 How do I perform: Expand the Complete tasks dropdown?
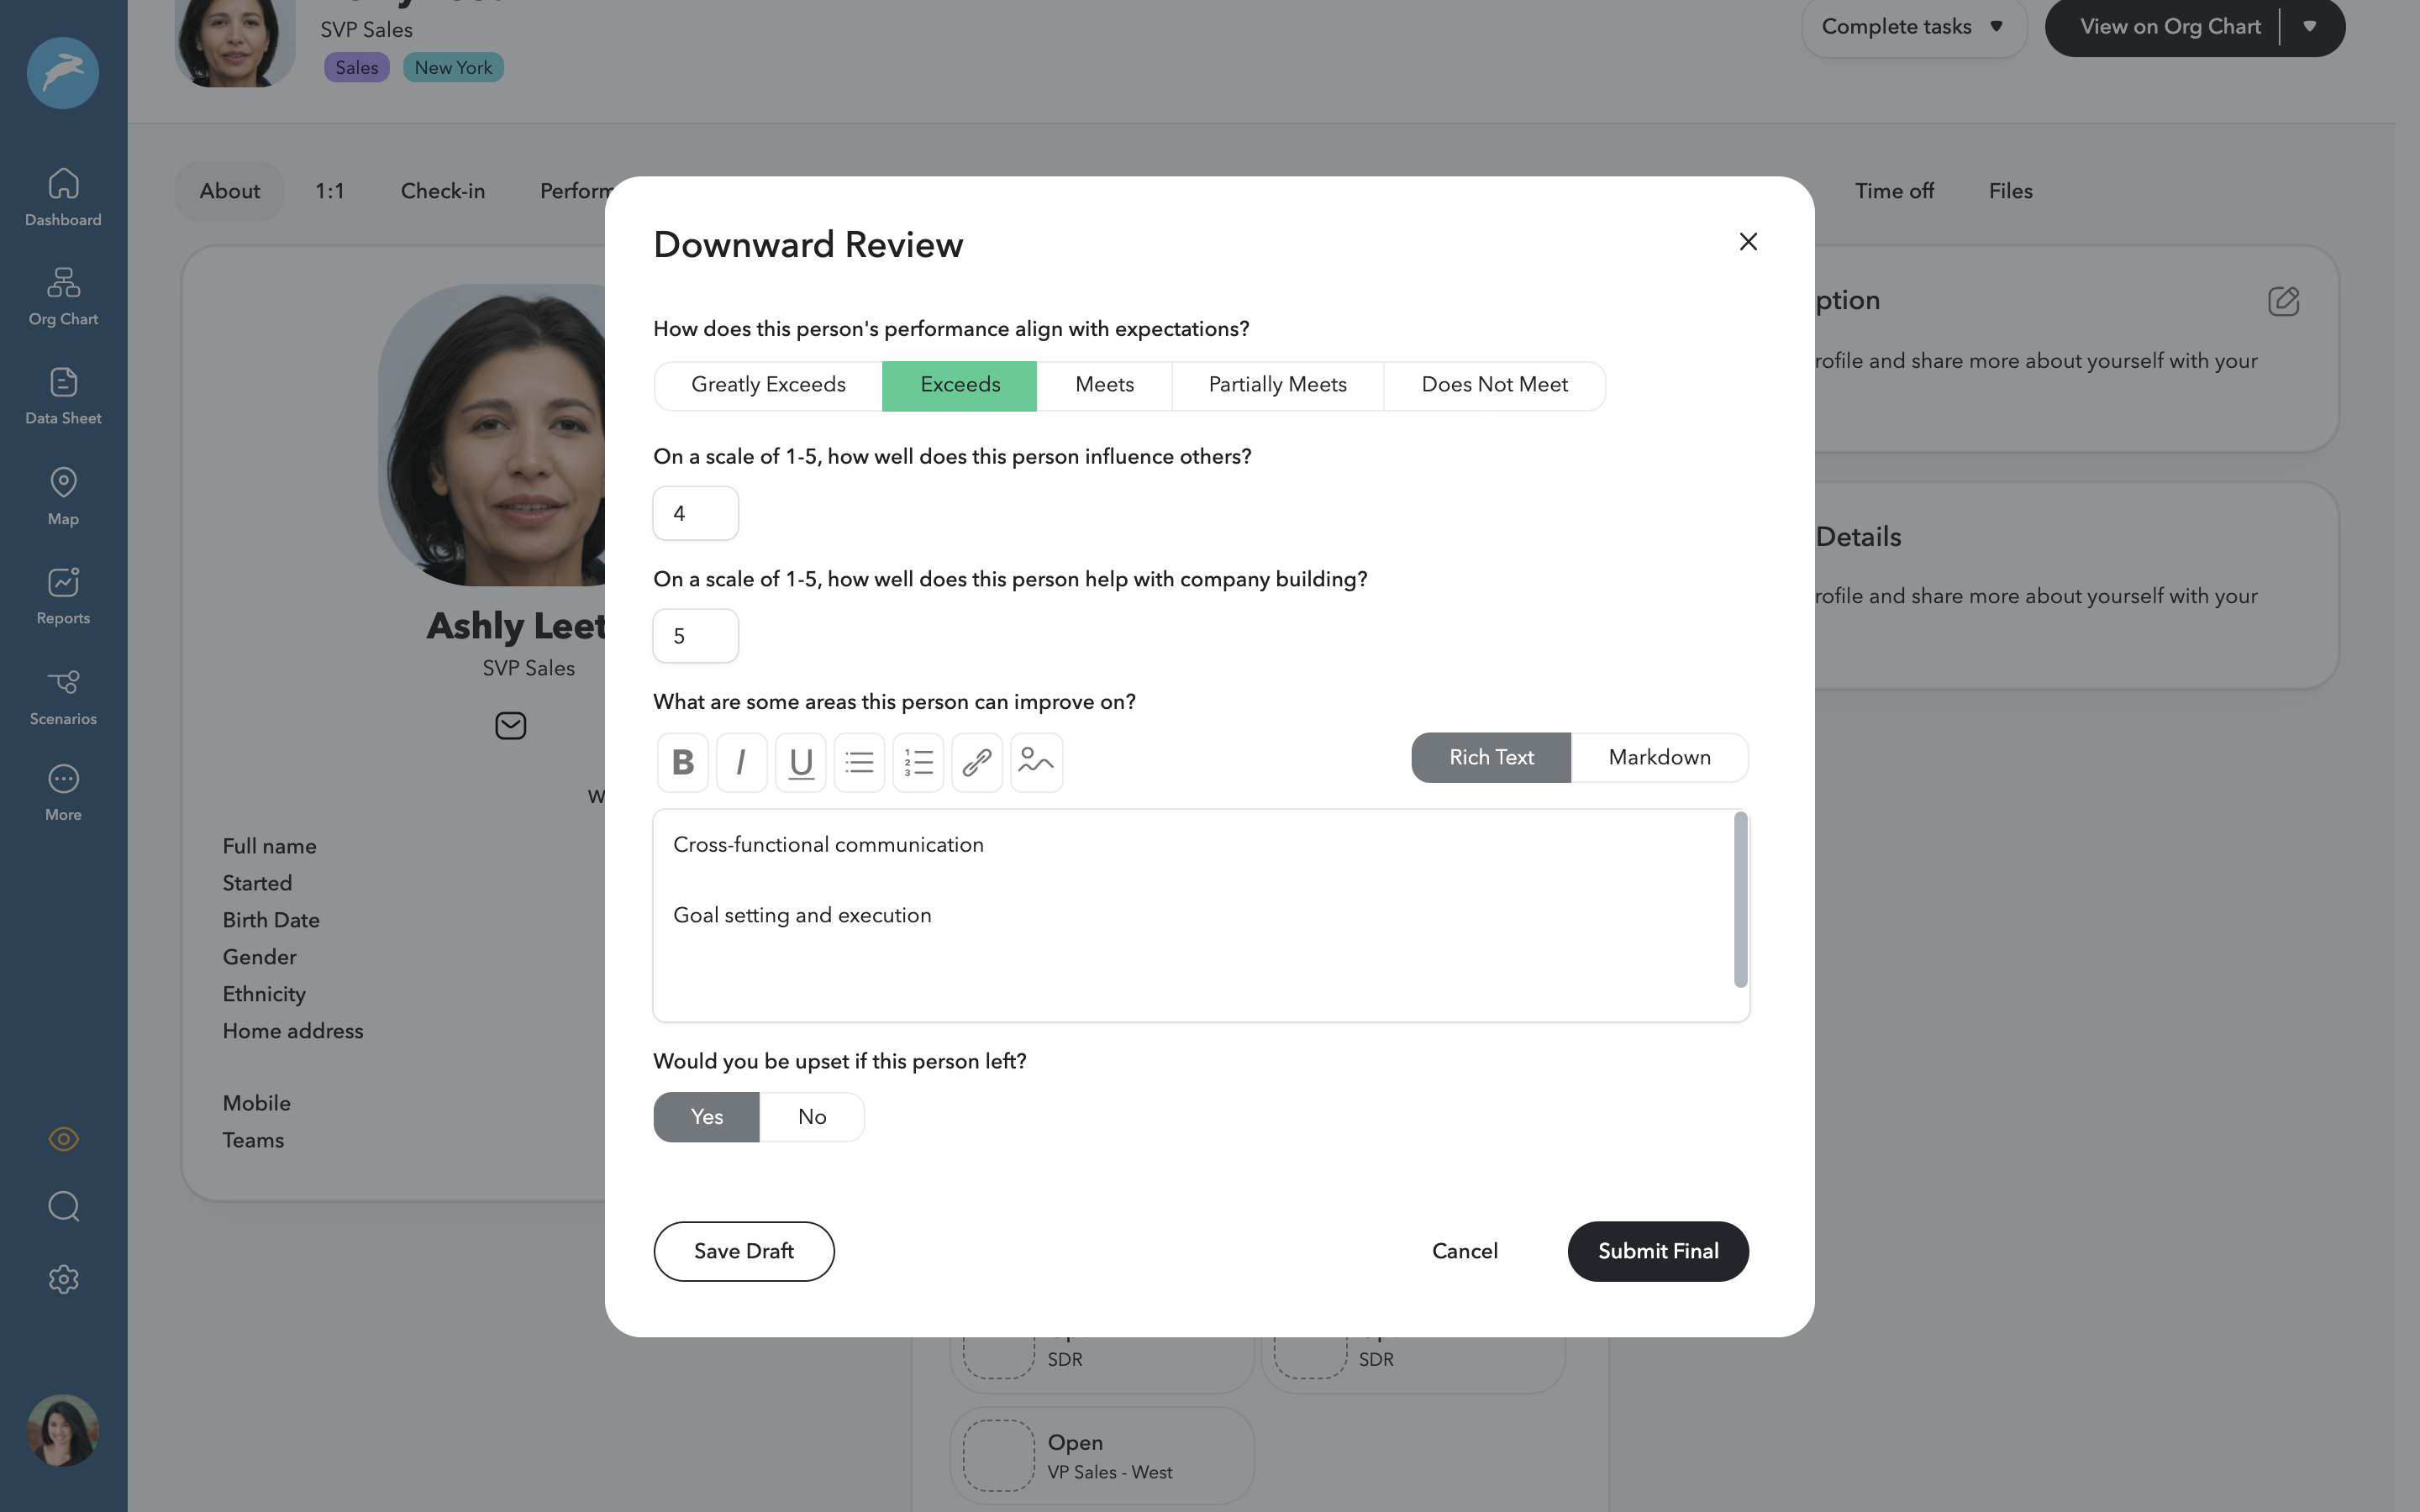(1913, 27)
